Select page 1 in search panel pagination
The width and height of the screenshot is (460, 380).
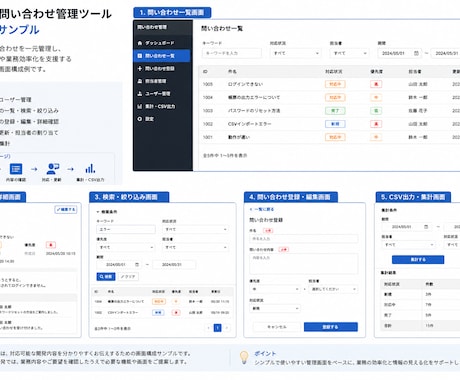point(217,328)
